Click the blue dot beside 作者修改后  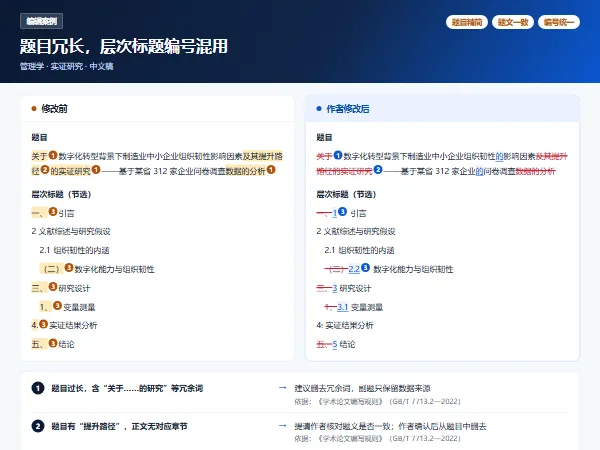pos(319,109)
